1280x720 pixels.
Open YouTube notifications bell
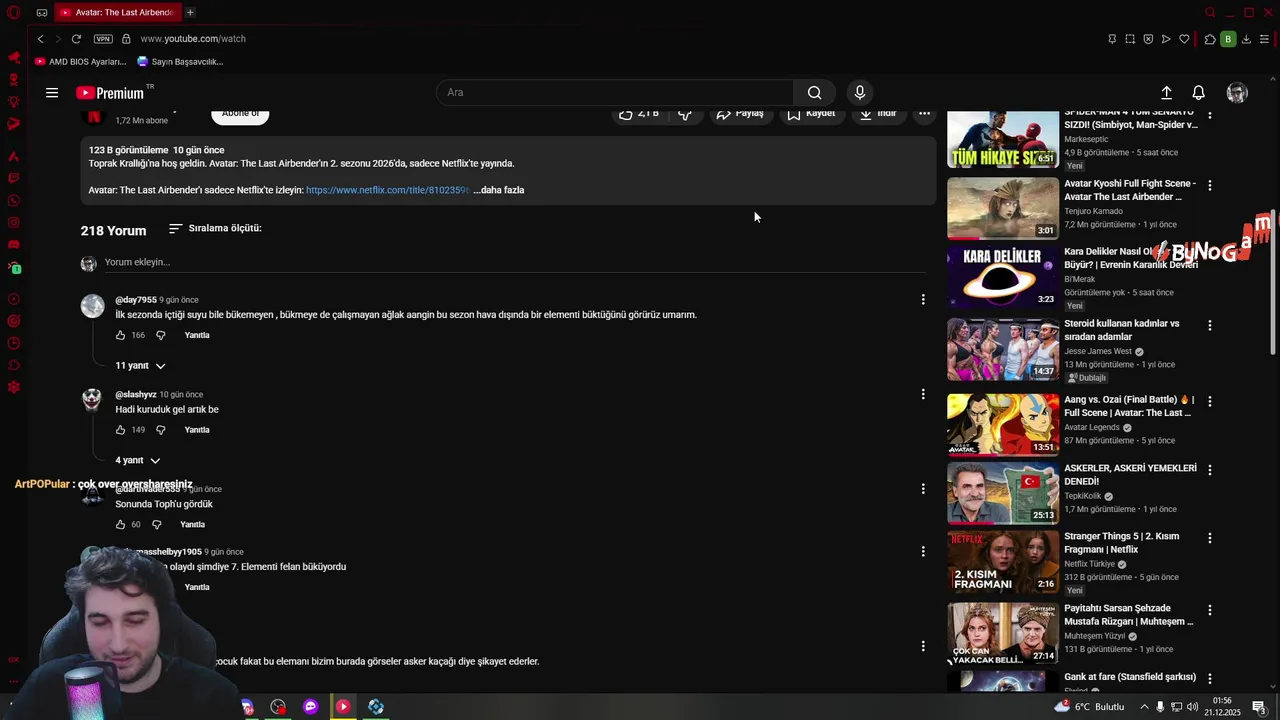(x=1198, y=93)
